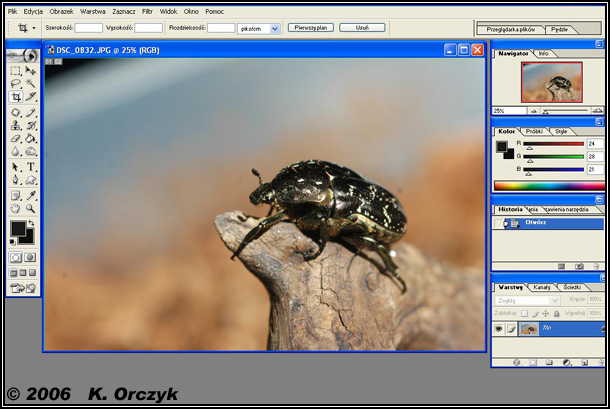The image size is (610, 409).
Task: Switch to the Kanały tab
Action: [540, 287]
